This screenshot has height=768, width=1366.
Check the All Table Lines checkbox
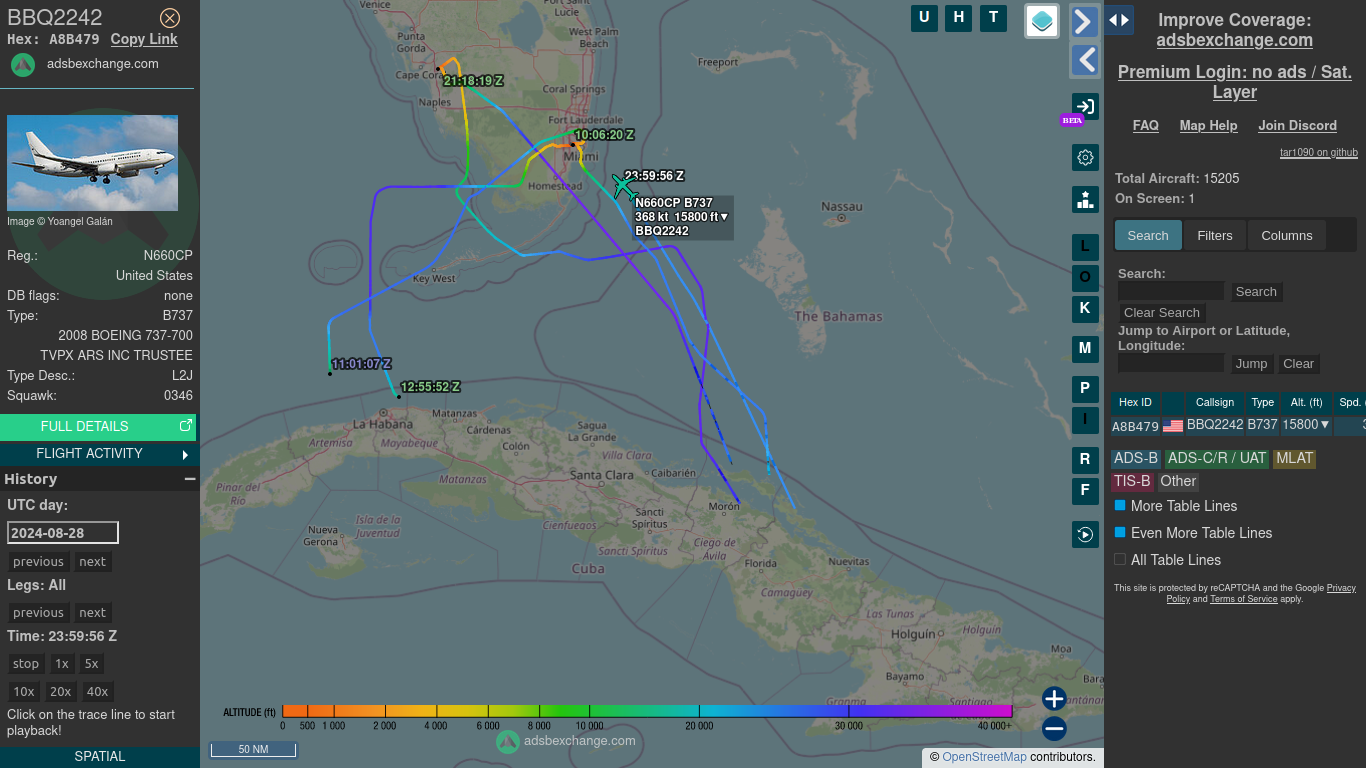pyautogui.click(x=1120, y=560)
